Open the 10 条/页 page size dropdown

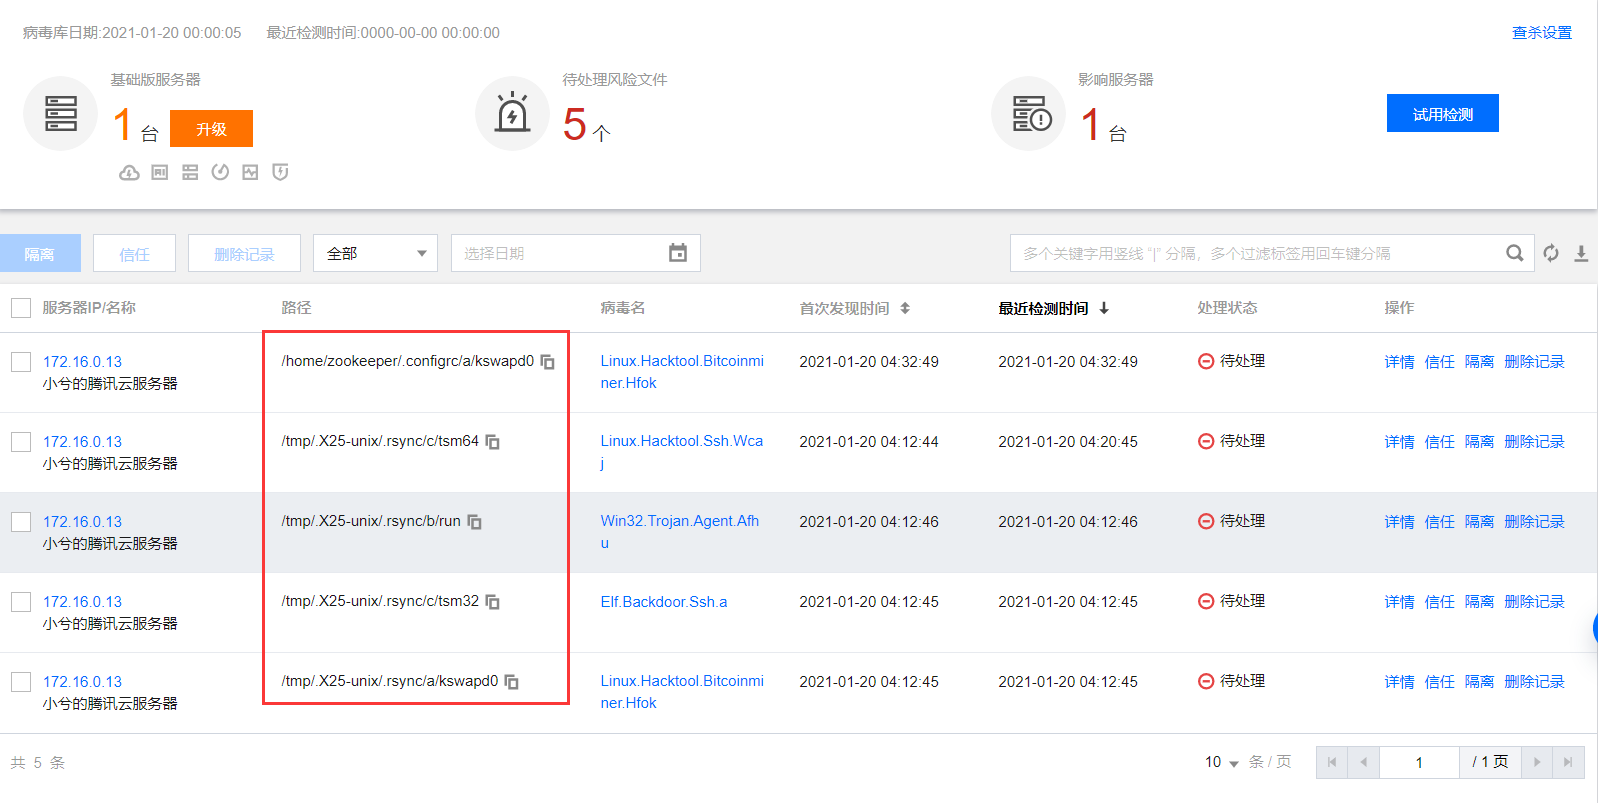click(x=1222, y=762)
